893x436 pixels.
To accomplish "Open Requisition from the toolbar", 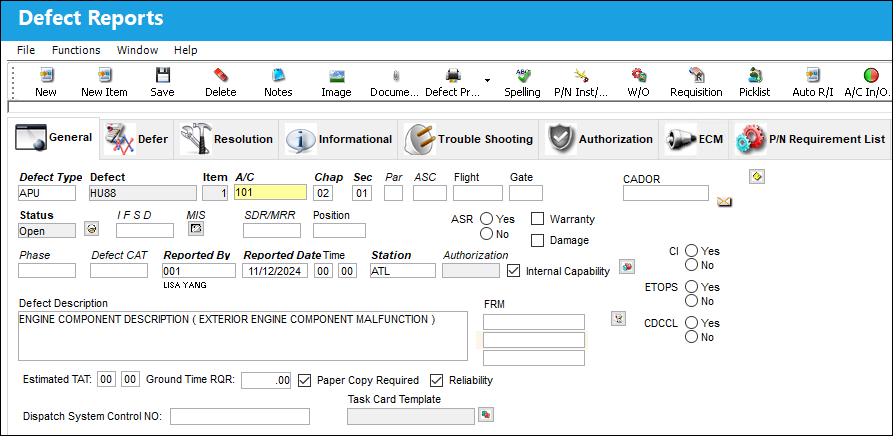I will coord(696,75).
